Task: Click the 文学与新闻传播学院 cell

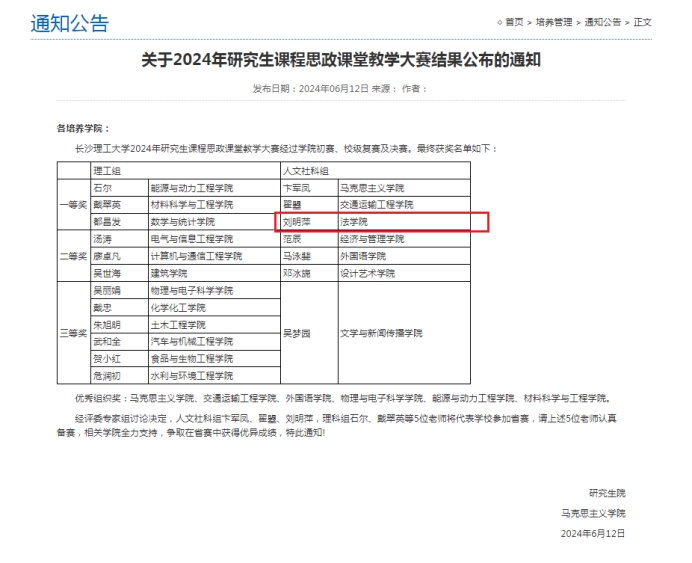Action: pos(382,333)
